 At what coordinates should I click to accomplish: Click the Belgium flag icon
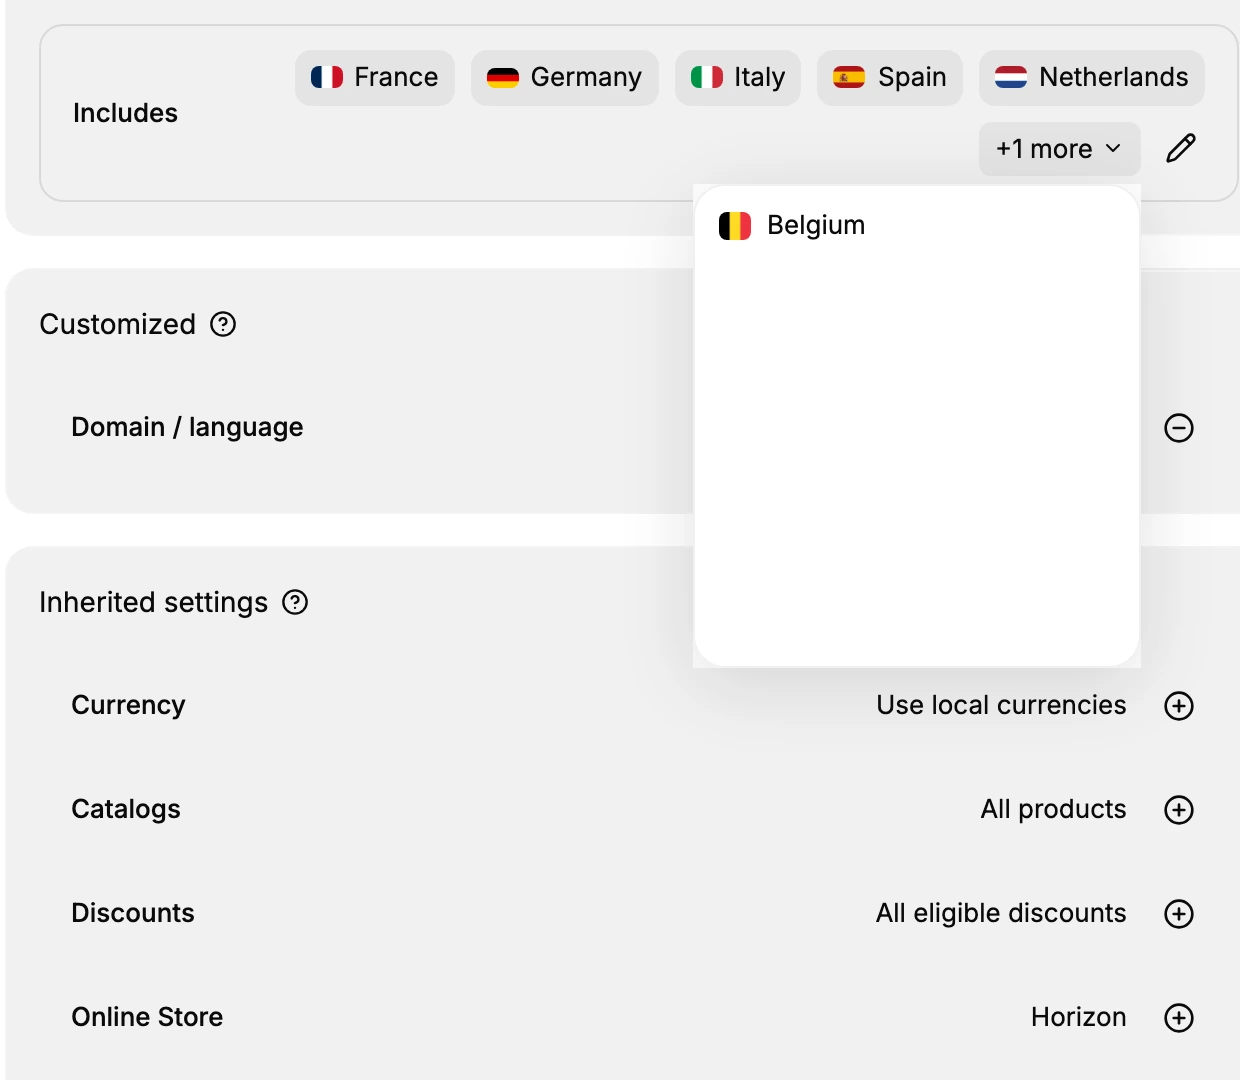pos(735,226)
